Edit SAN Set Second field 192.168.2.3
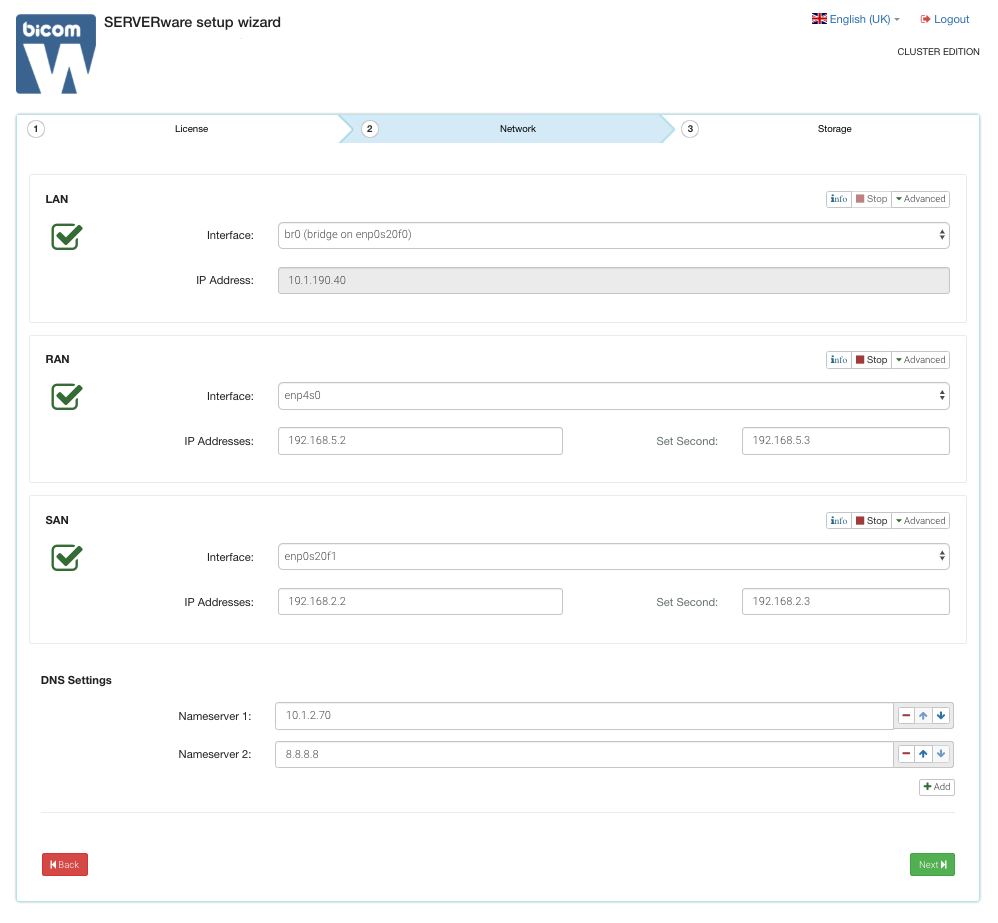 [x=845, y=602]
